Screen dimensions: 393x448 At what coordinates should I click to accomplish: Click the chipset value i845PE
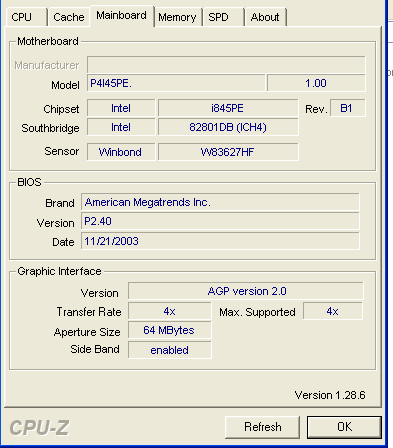coord(228,108)
